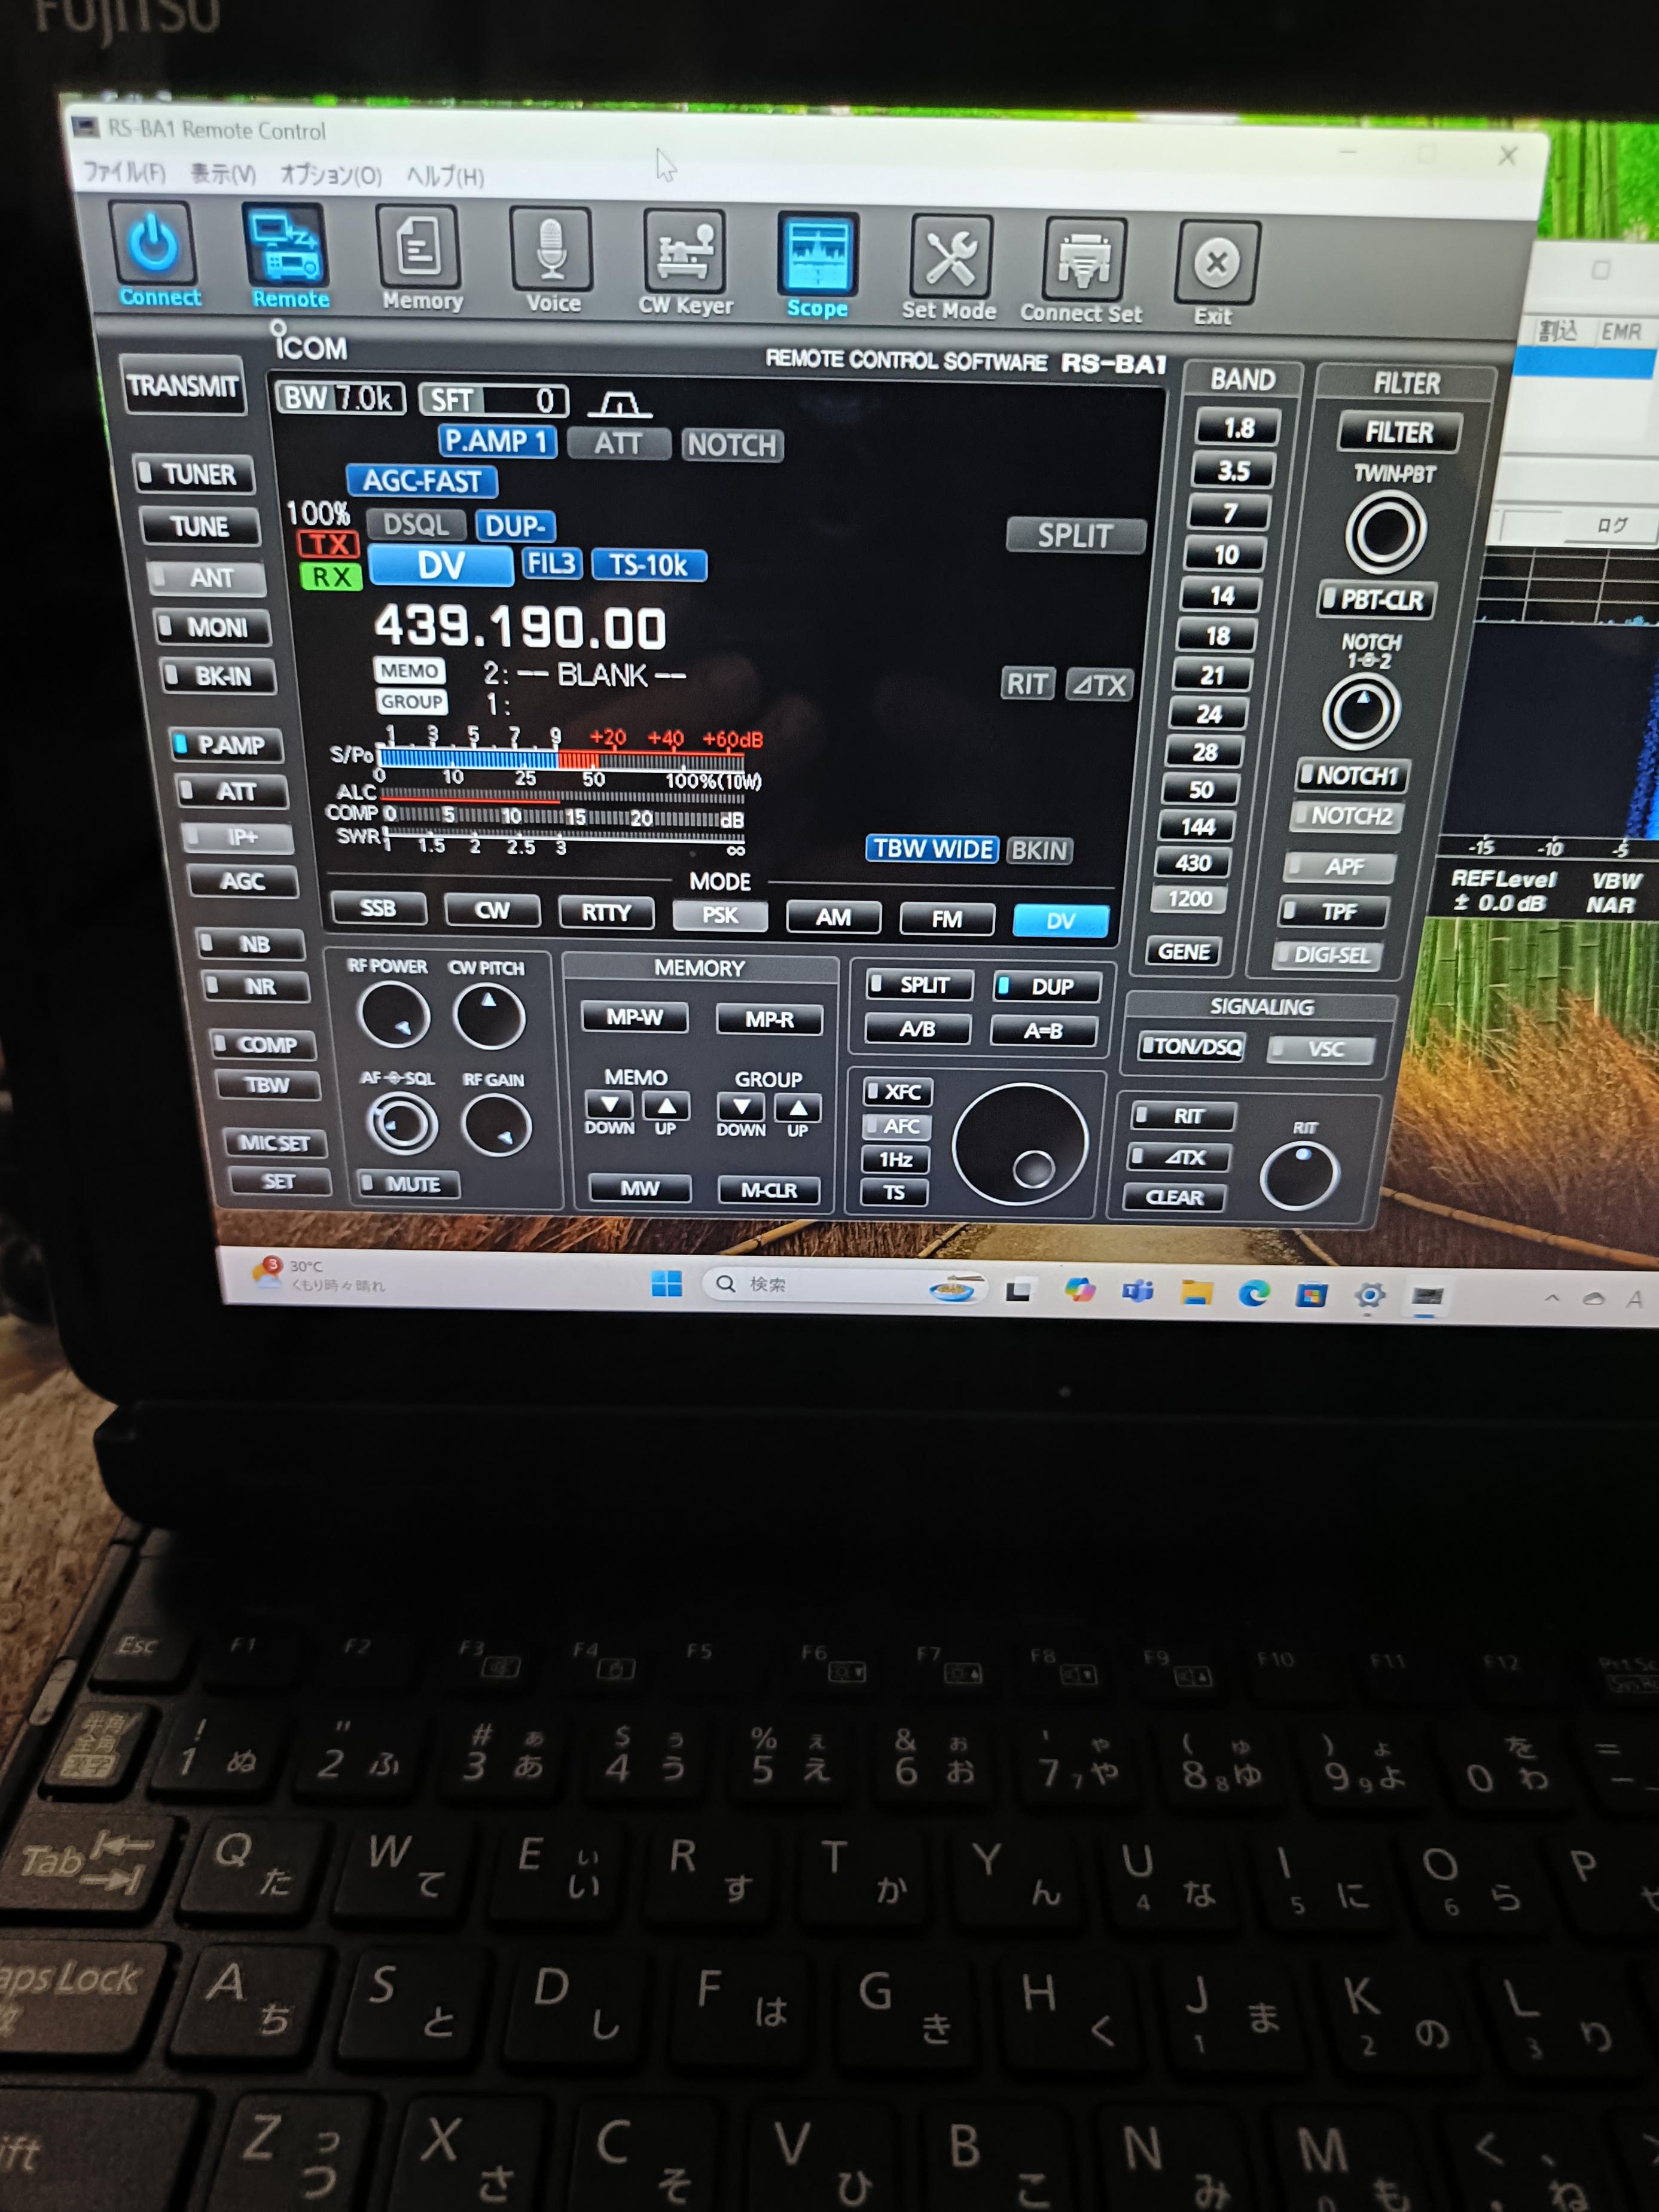Select CW mode

point(492,910)
